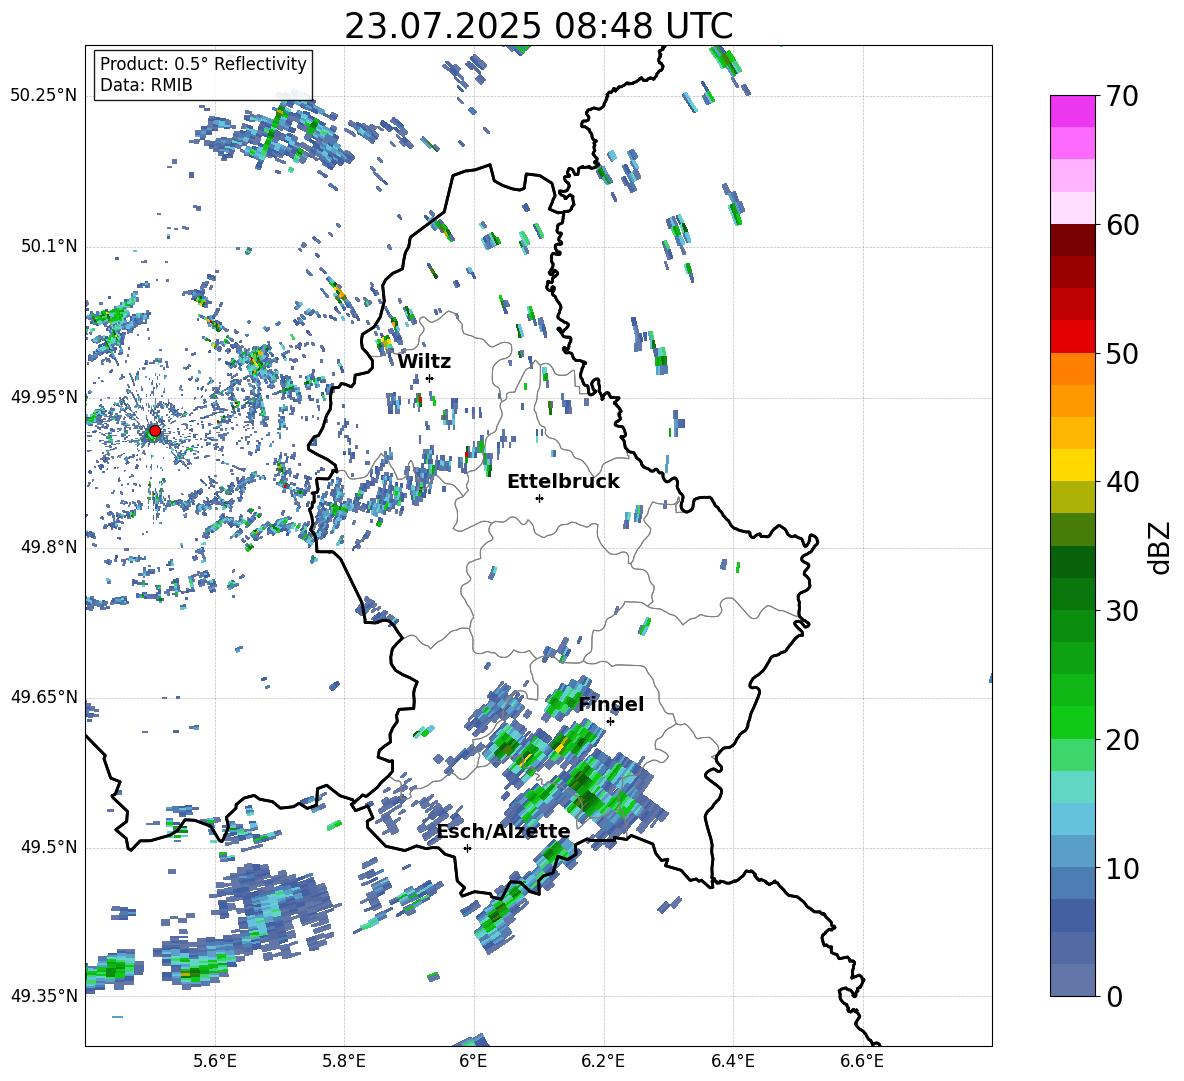
Task: Click the Data: RMIB text
Action: tap(146, 85)
